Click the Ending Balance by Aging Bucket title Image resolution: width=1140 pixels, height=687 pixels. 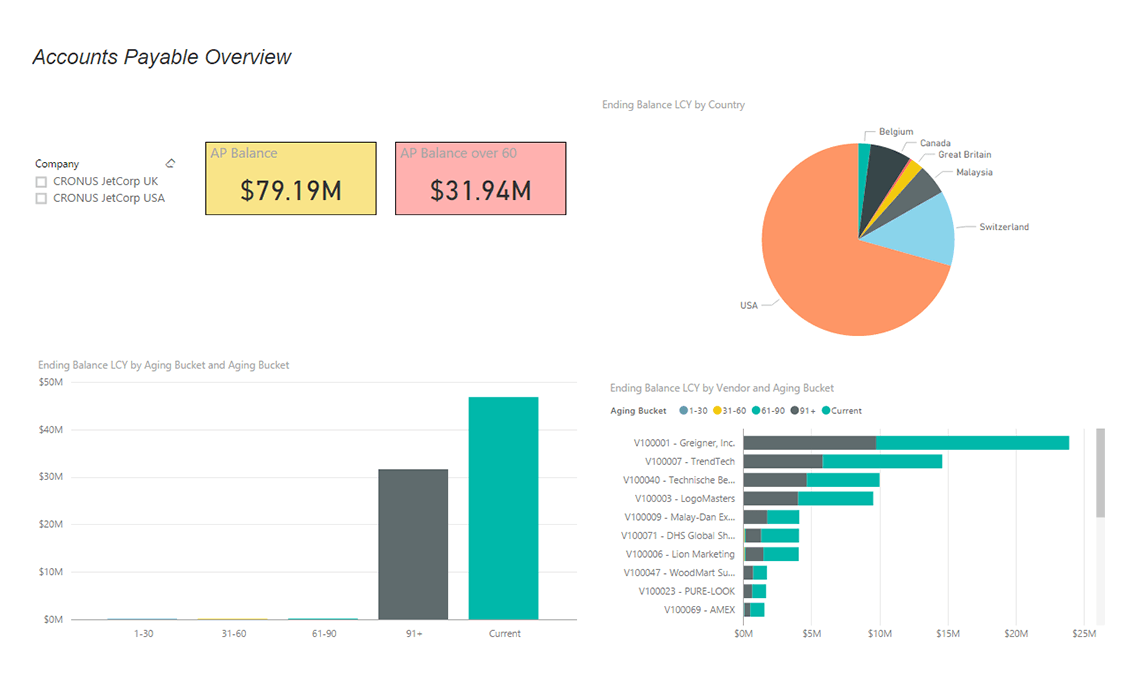tap(164, 365)
